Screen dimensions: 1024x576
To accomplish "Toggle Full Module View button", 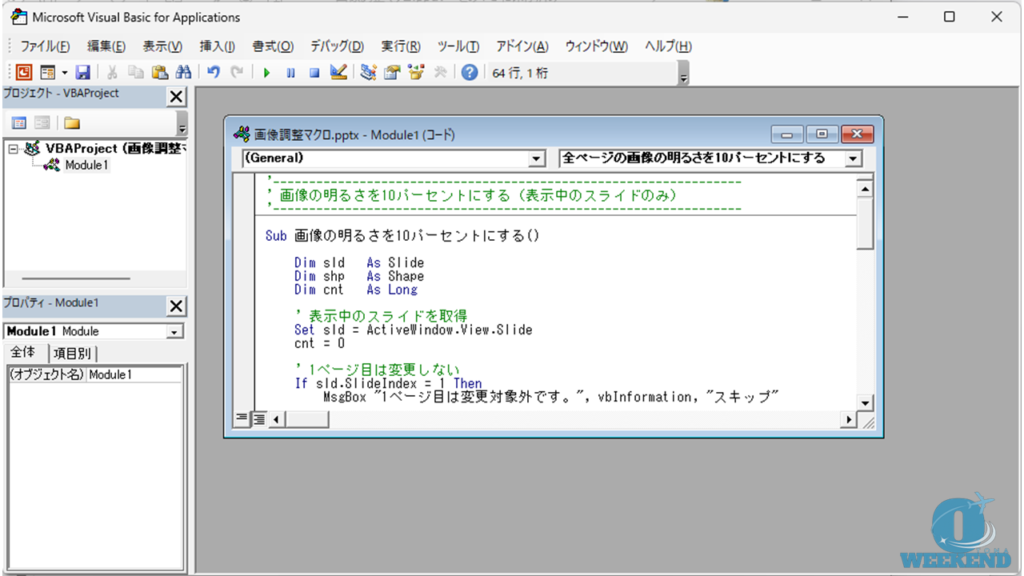I will [259, 419].
